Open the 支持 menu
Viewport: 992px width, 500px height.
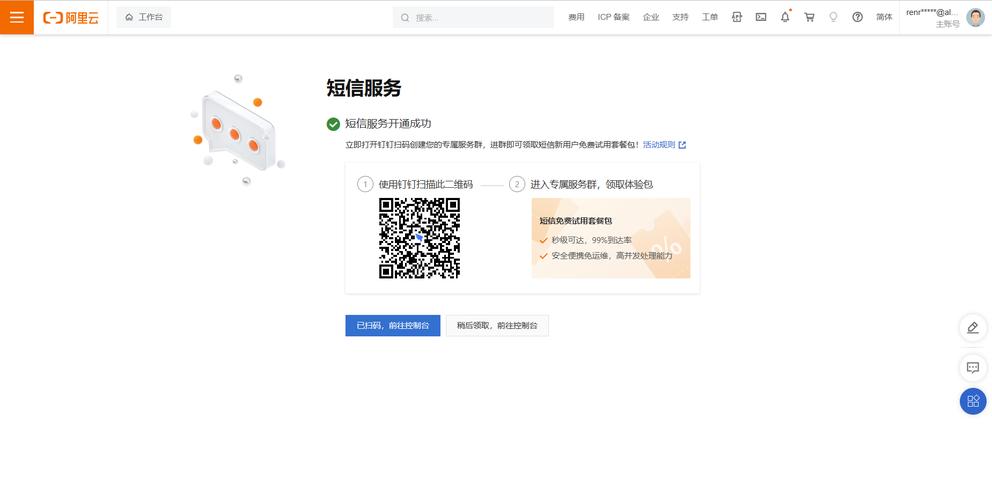pos(680,17)
